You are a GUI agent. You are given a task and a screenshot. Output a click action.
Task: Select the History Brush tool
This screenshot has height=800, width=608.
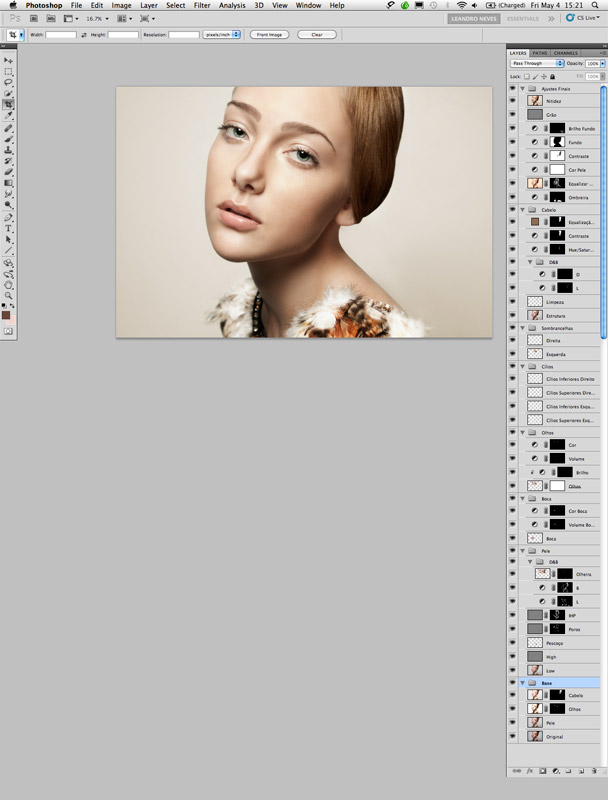8,161
